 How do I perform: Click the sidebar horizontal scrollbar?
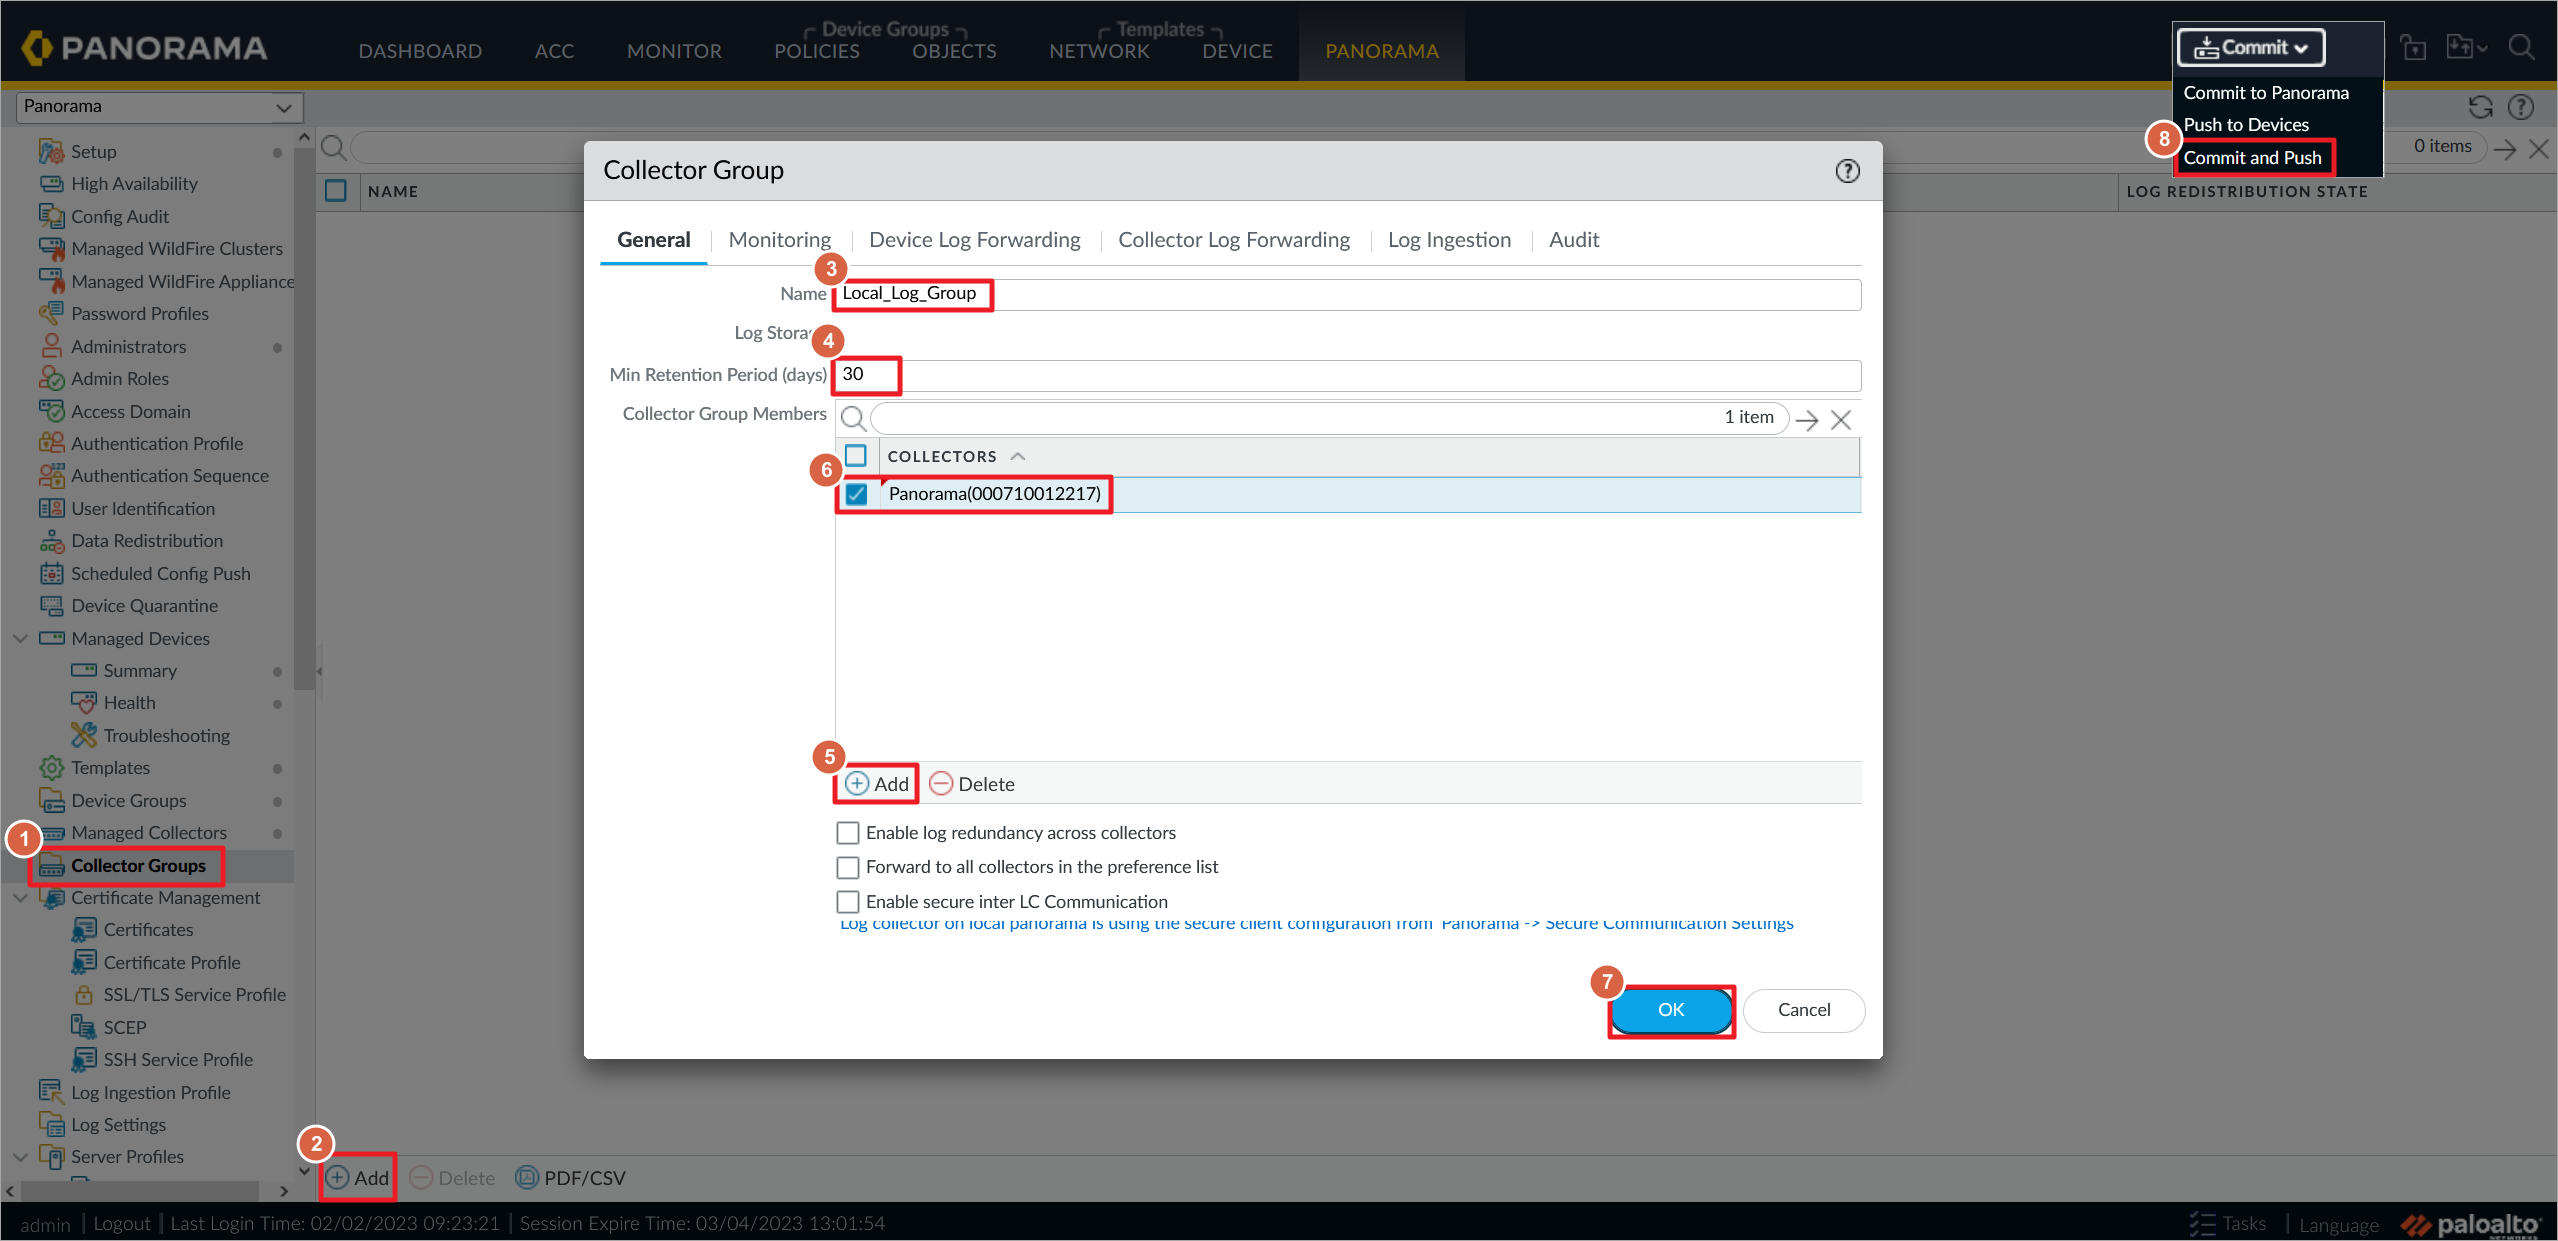coord(140,1191)
